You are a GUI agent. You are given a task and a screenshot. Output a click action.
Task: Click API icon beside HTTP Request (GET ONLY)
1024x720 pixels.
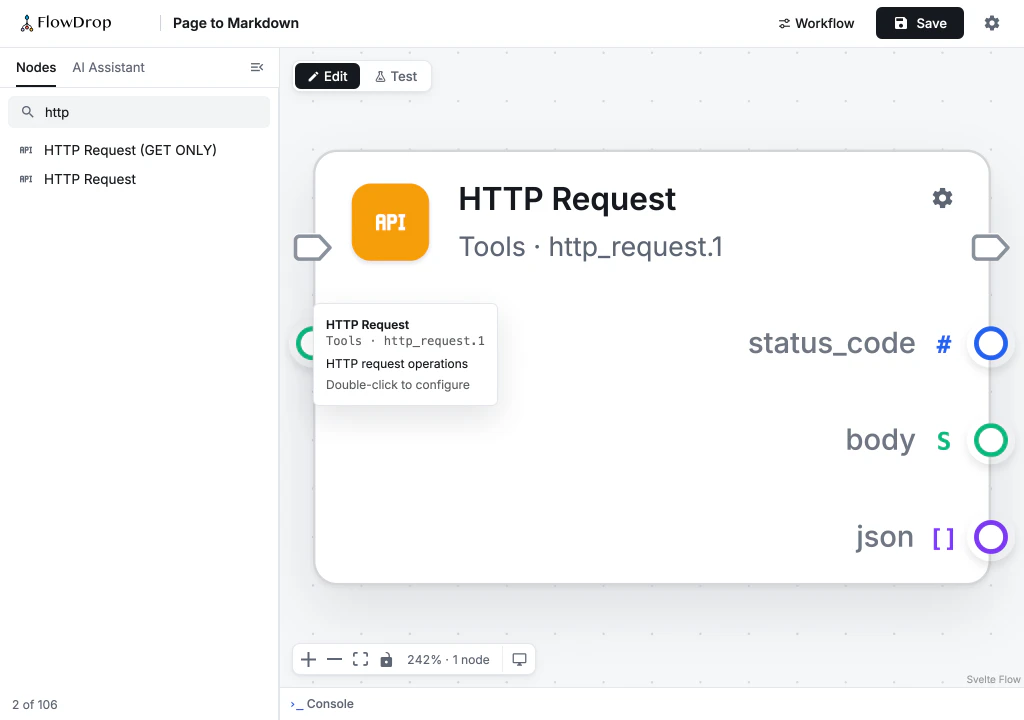(26, 150)
